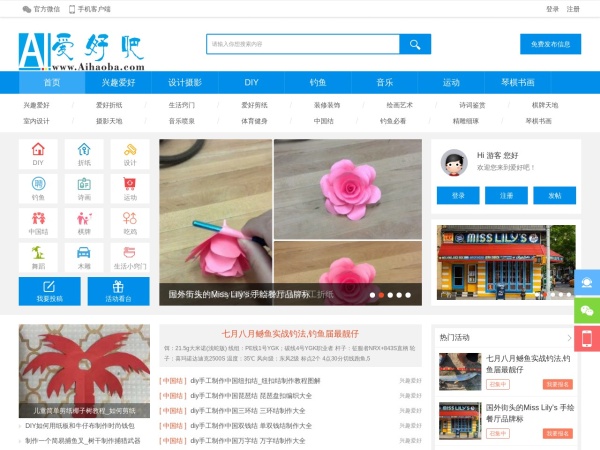Open the 舞蹈 palm-tree icon
Viewport: 600px width, 450px height.
(x=38, y=257)
